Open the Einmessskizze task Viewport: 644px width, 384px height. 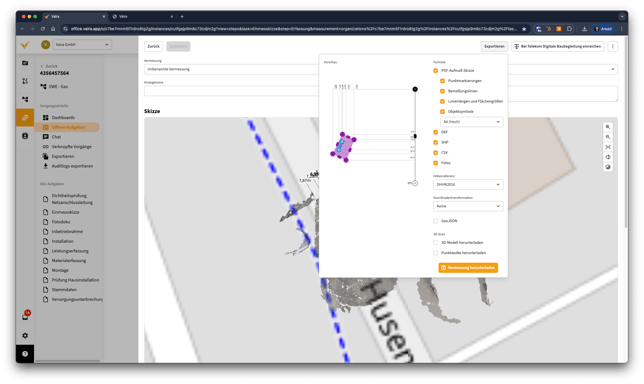[x=65, y=212]
